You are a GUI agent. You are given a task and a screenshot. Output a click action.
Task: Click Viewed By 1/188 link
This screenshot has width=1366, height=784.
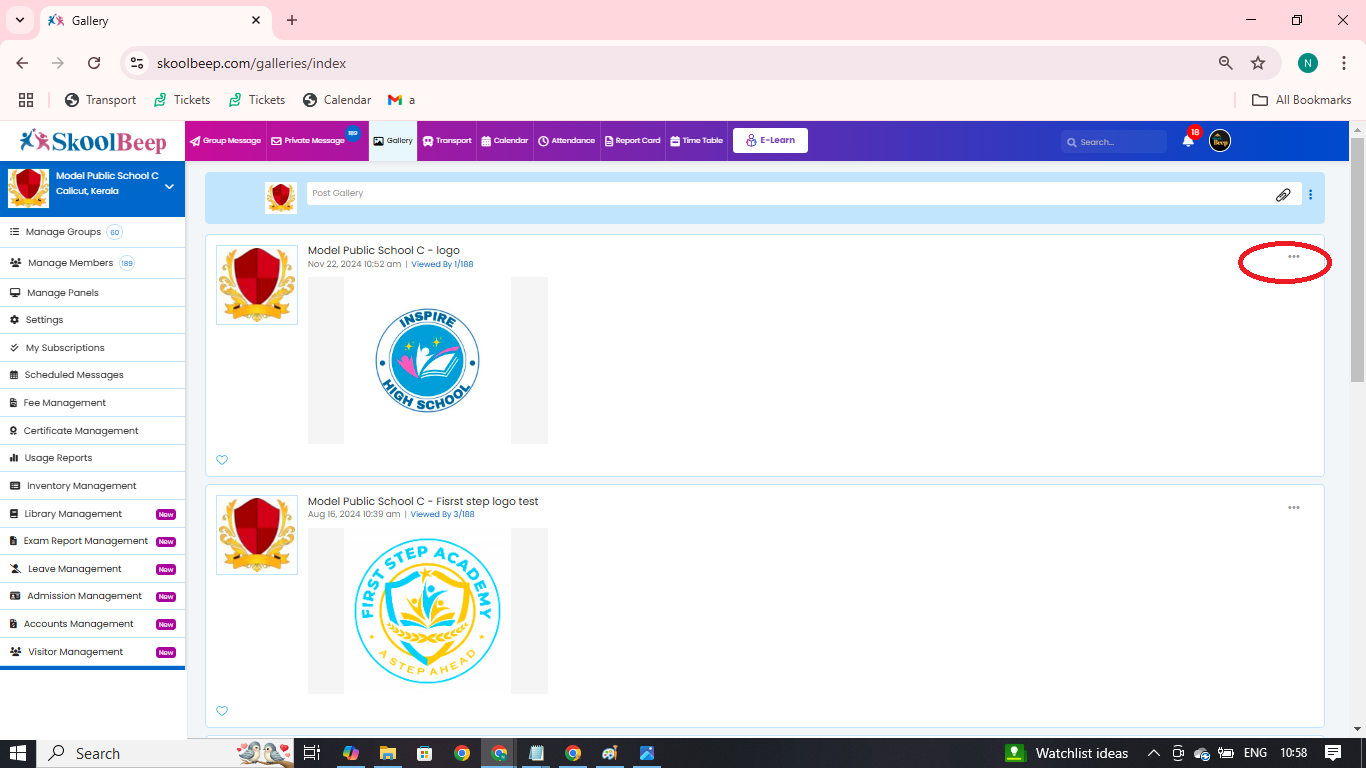[442, 264]
